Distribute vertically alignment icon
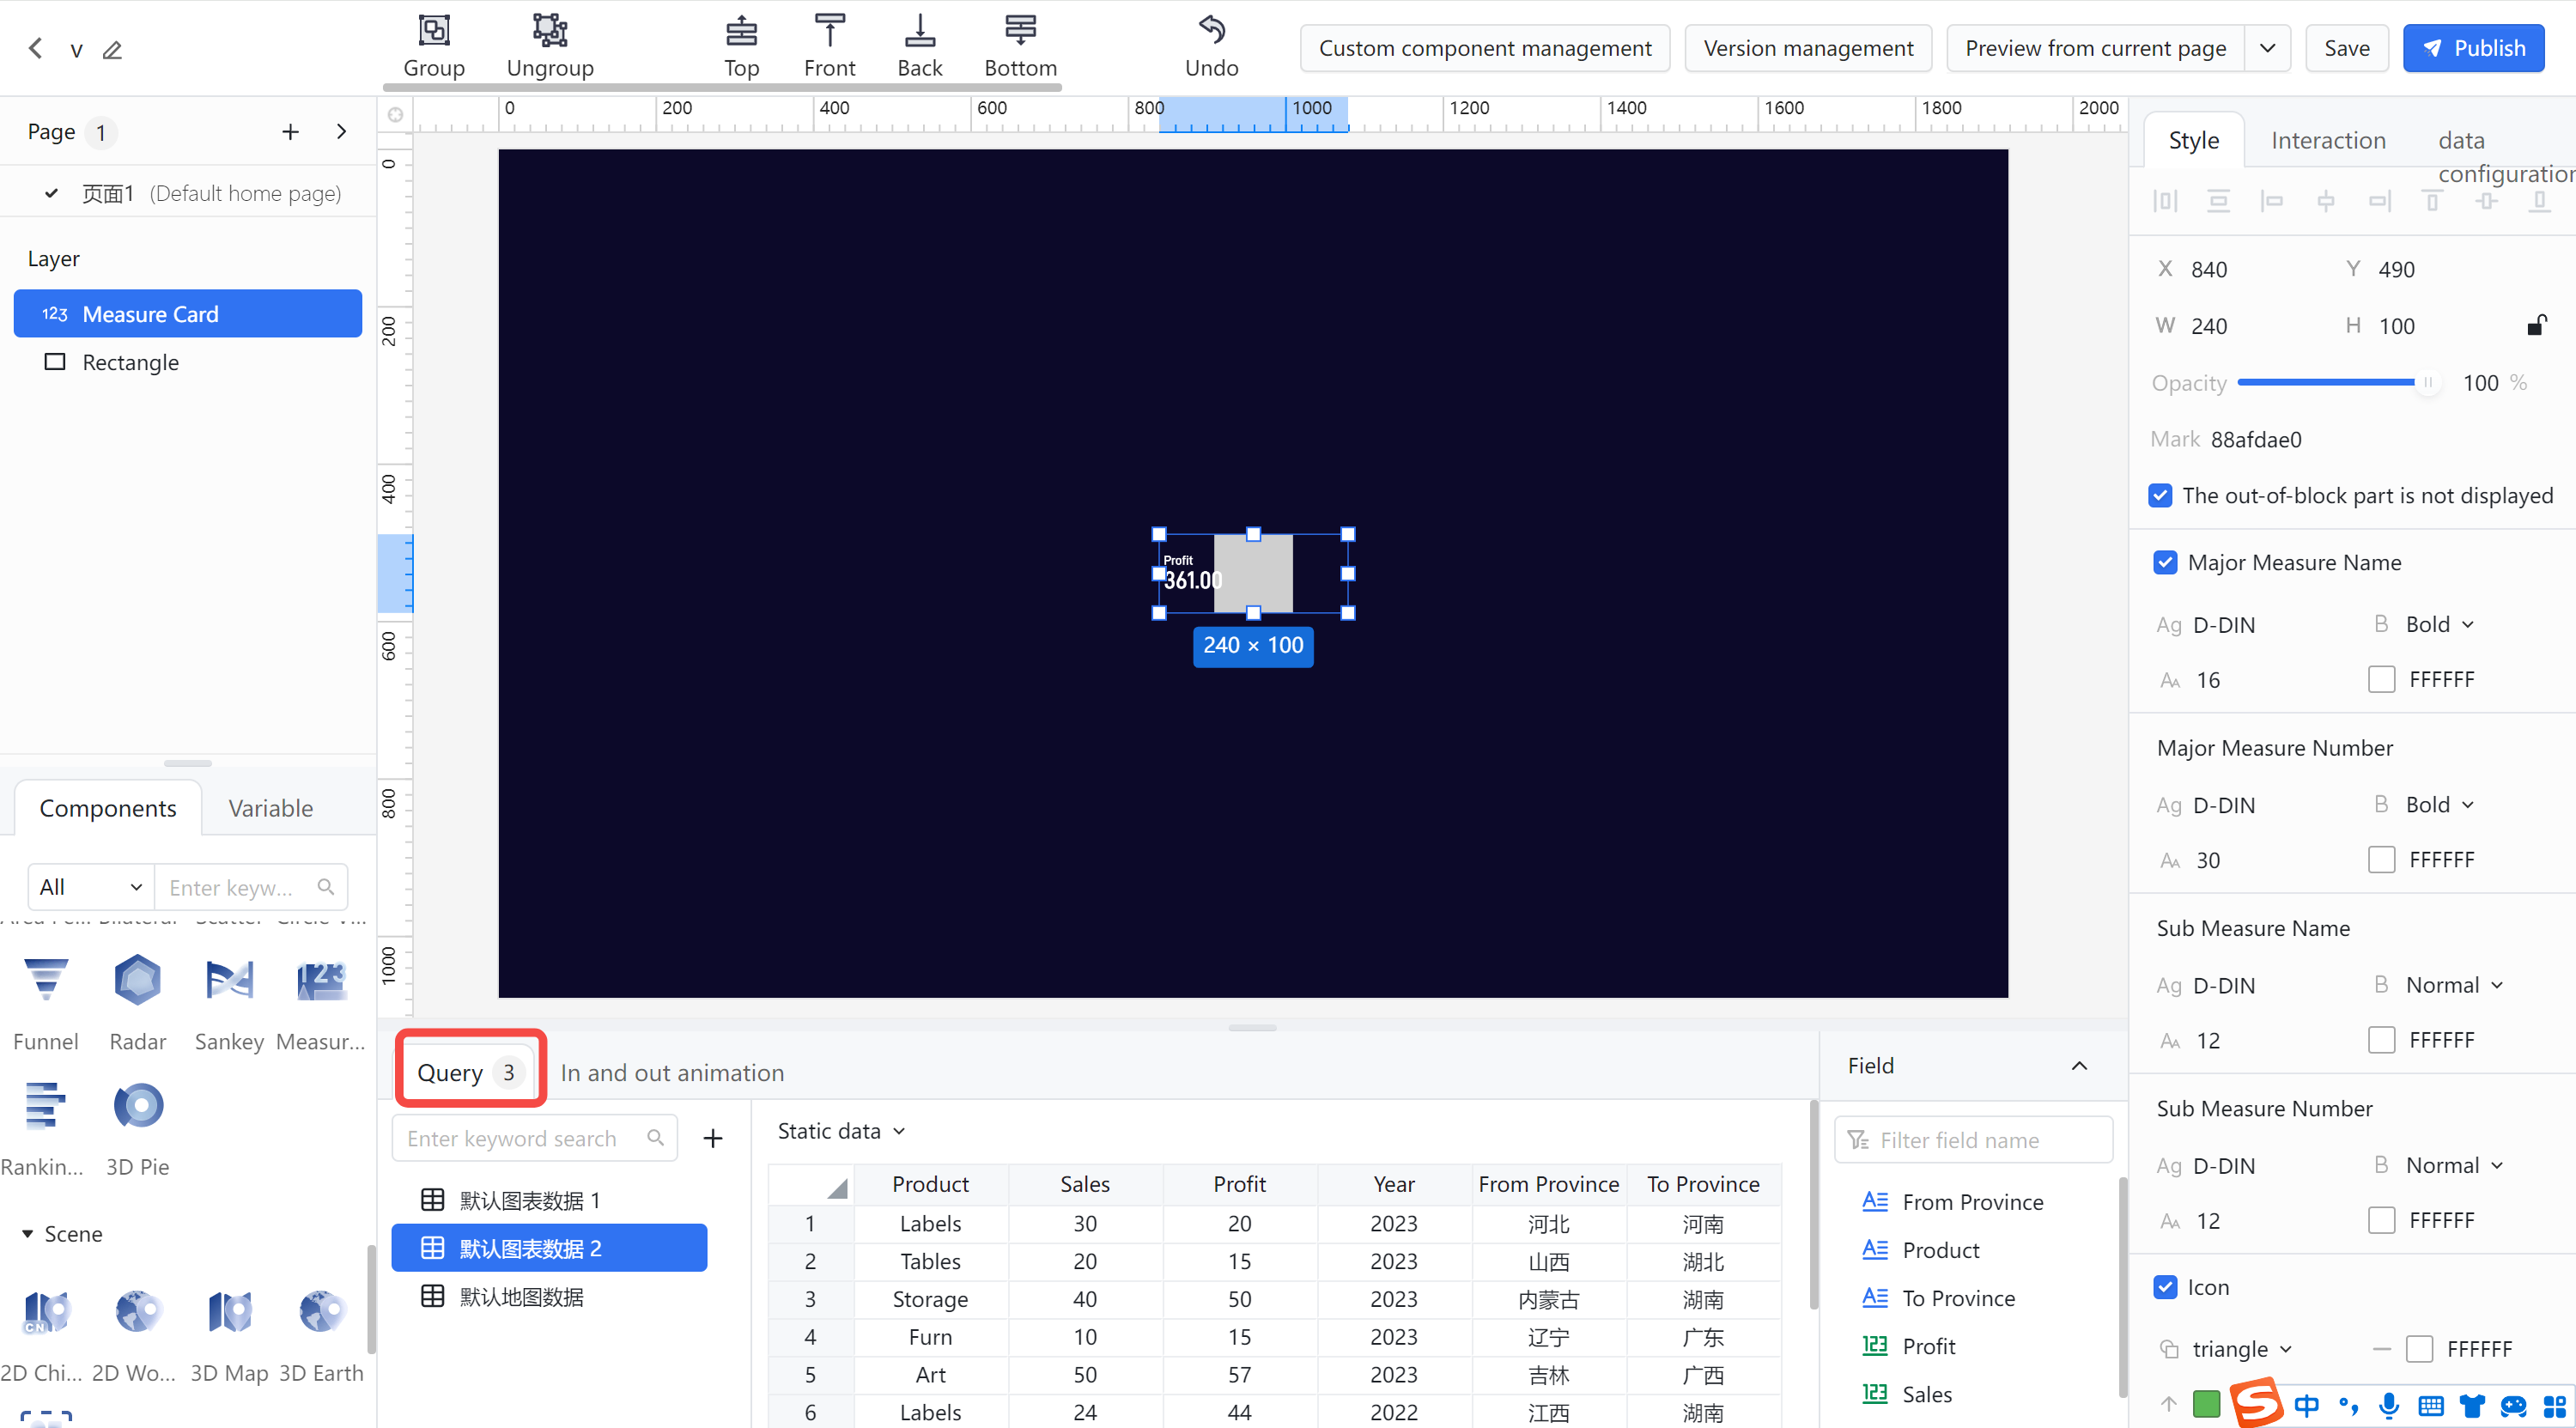2576x1428 pixels. (2218, 201)
